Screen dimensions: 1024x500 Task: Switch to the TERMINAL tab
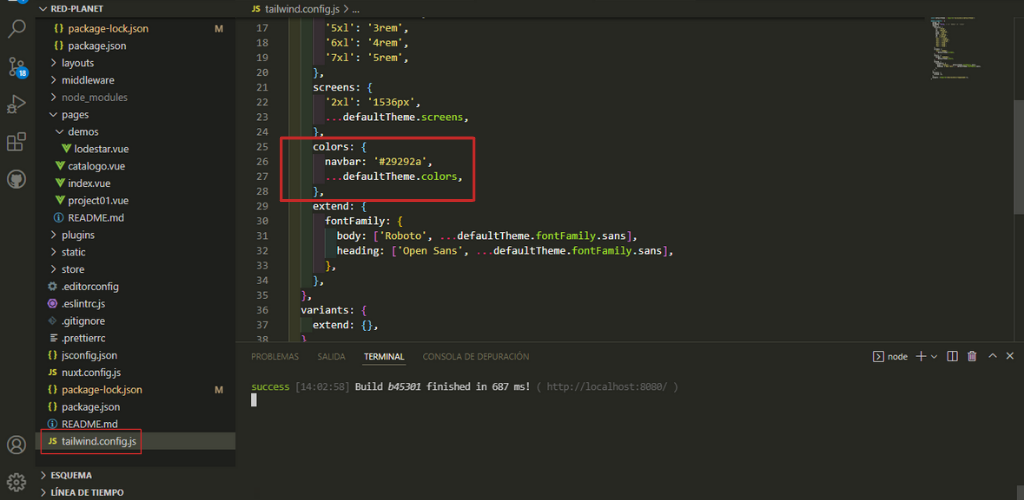(384, 356)
